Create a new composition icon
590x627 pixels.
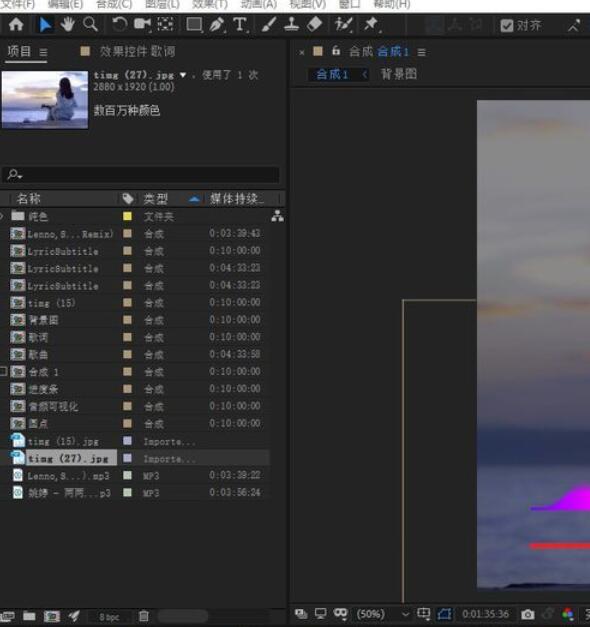[52, 616]
